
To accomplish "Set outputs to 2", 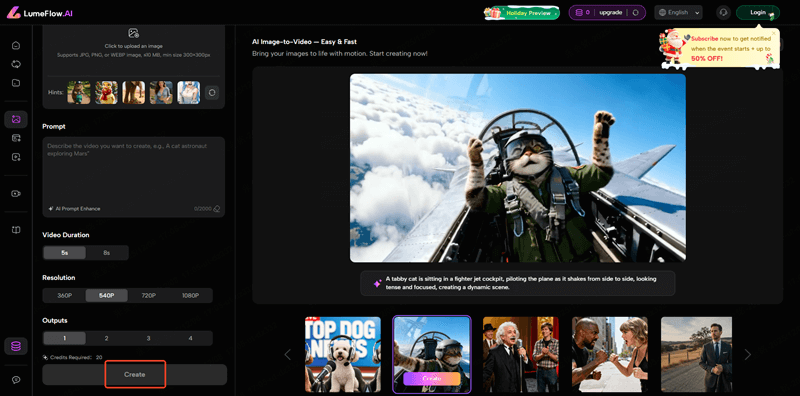I will [x=107, y=338].
